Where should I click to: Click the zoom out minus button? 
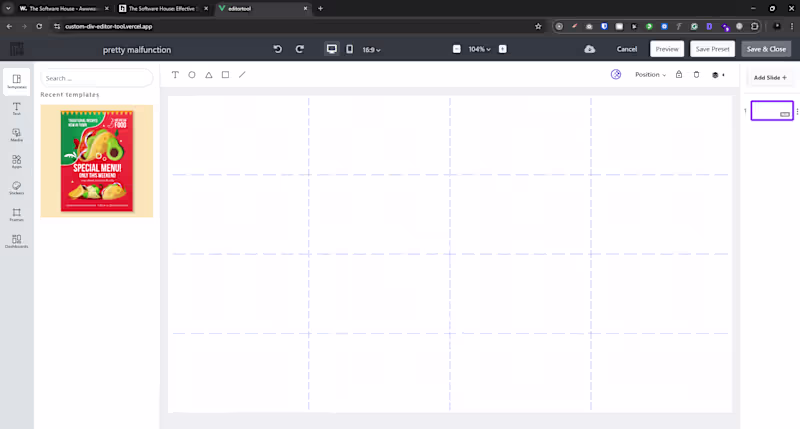coord(457,49)
